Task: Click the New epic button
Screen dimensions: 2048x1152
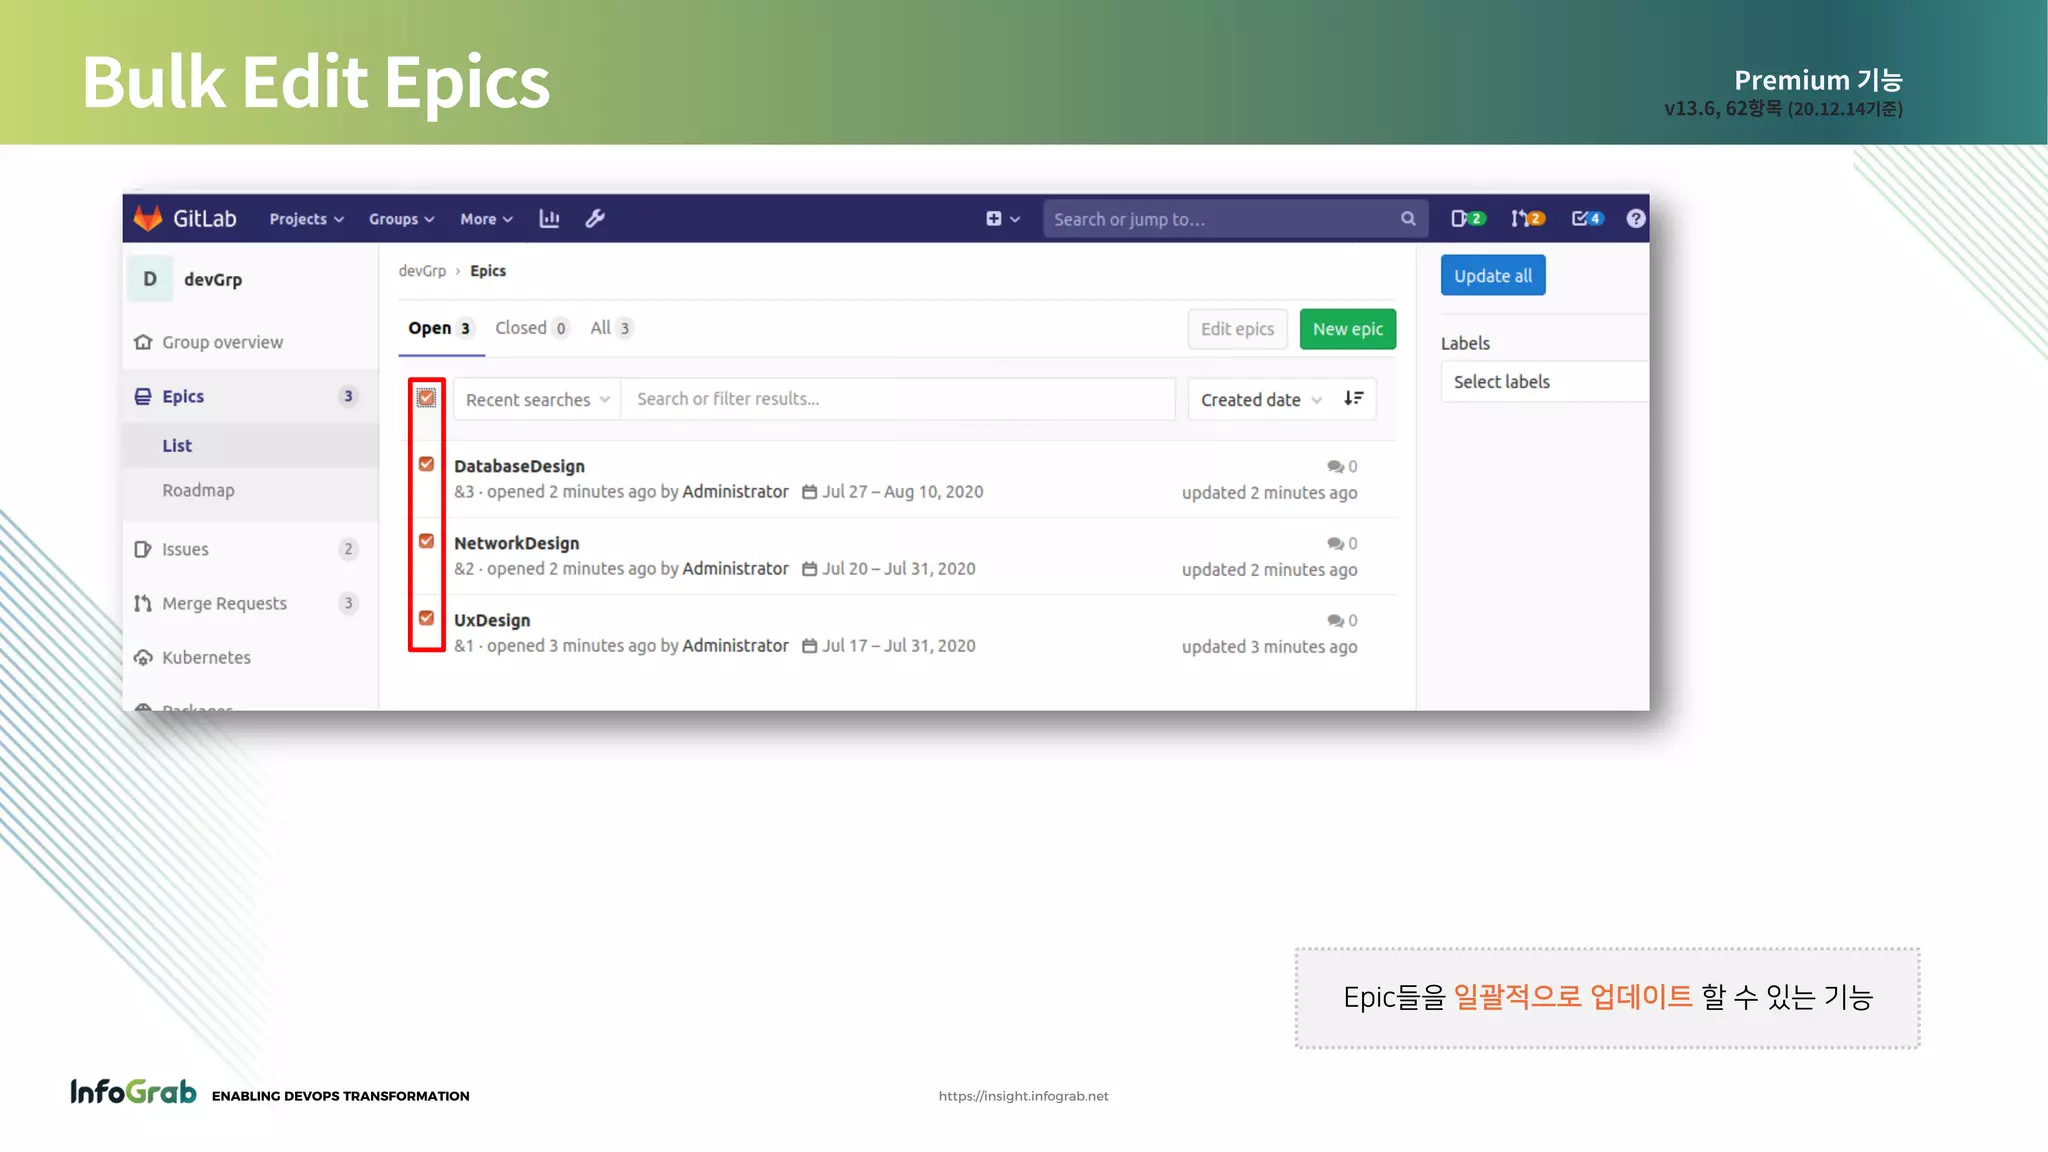Action: coord(1348,329)
